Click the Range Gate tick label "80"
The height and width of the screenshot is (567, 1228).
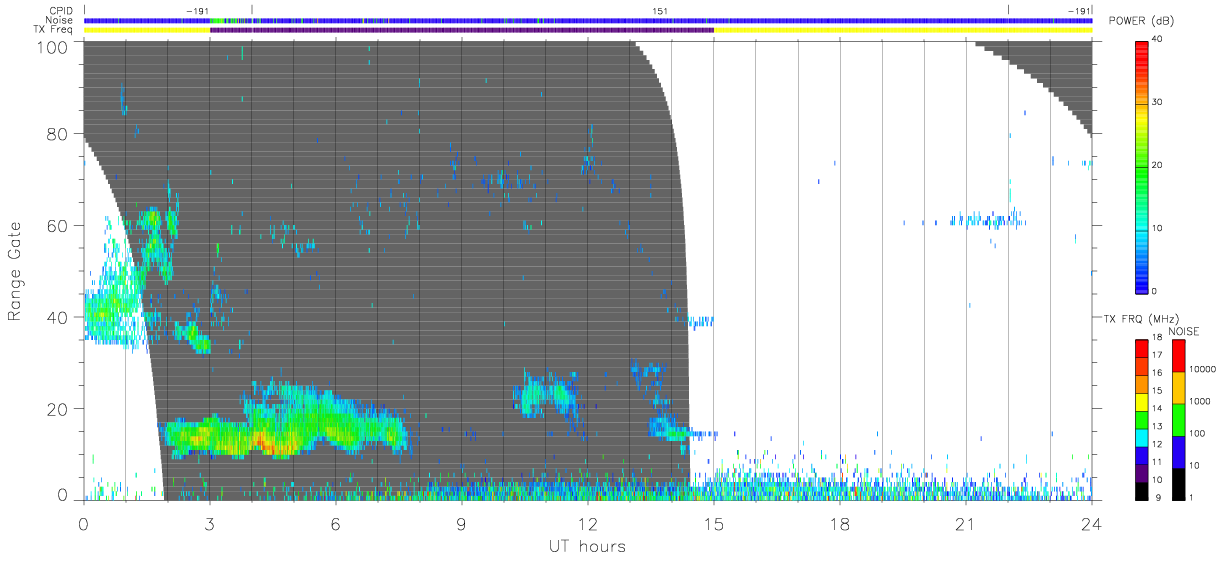click(58, 134)
